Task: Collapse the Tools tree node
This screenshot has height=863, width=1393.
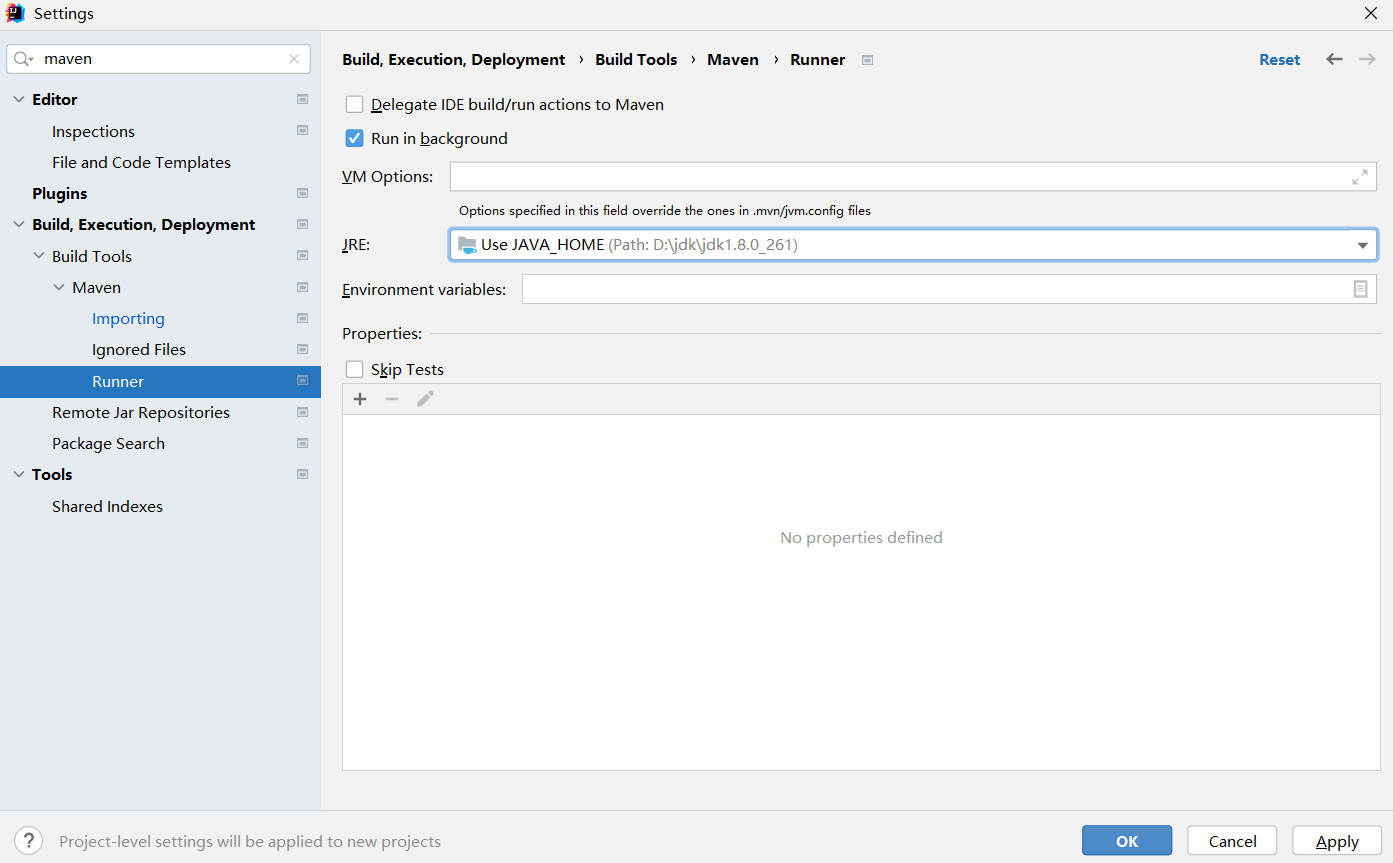Action: 19,475
